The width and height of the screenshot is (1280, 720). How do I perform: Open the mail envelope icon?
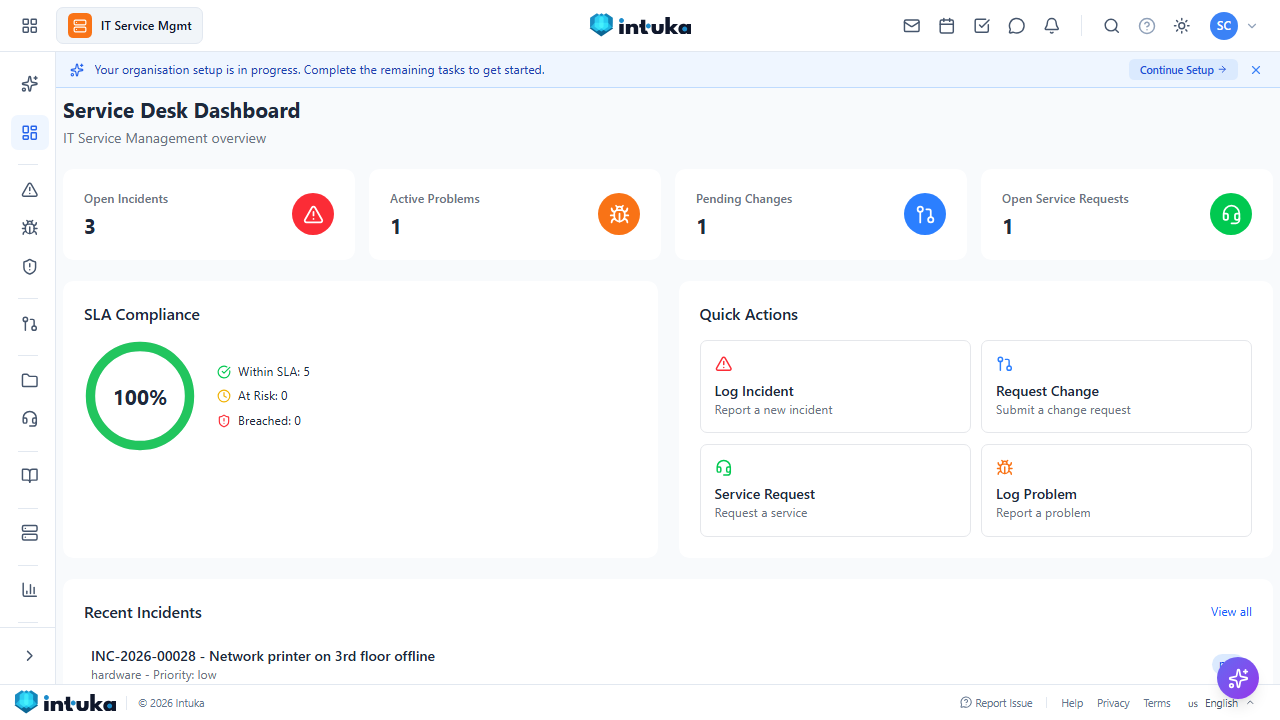point(912,26)
